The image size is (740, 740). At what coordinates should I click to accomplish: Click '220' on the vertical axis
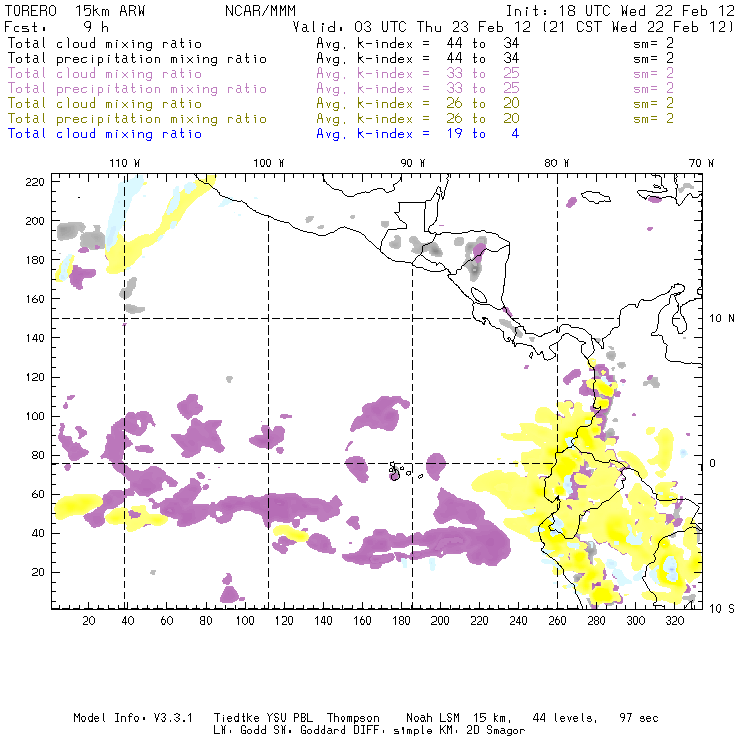point(35,182)
